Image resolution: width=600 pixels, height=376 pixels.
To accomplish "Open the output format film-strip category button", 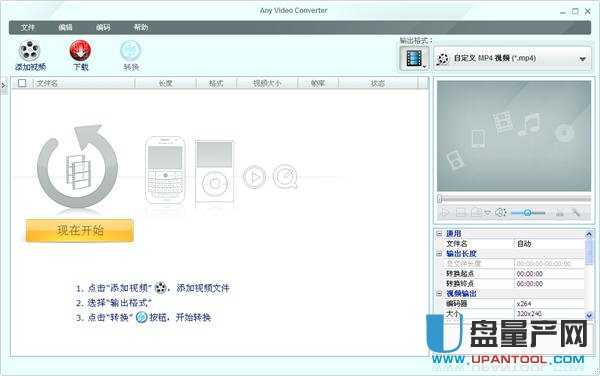I will pyautogui.click(x=414, y=59).
